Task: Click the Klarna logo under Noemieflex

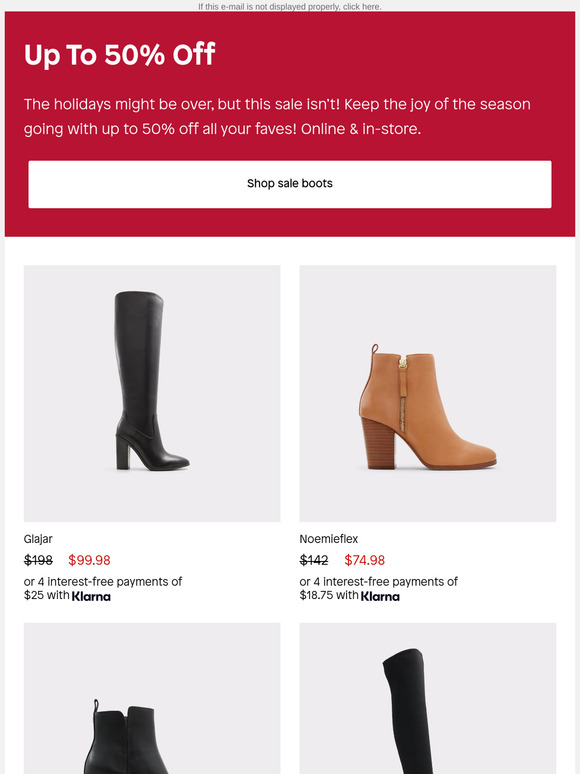Action: tap(380, 596)
